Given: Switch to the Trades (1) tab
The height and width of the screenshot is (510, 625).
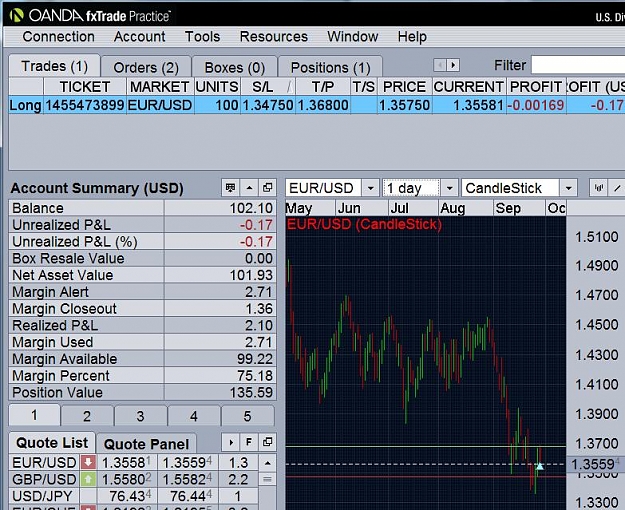Looking at the screenshot, I should (55, 66).
